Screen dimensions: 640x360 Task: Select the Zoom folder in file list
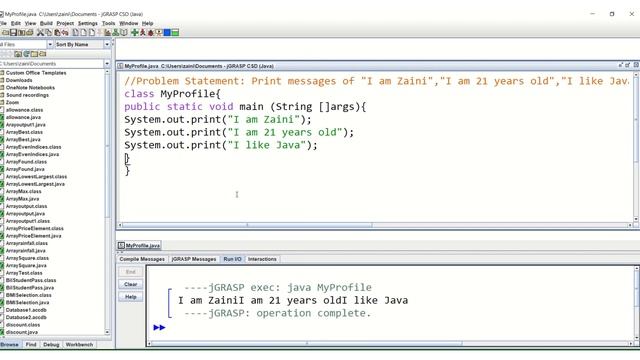coord(12,102)
